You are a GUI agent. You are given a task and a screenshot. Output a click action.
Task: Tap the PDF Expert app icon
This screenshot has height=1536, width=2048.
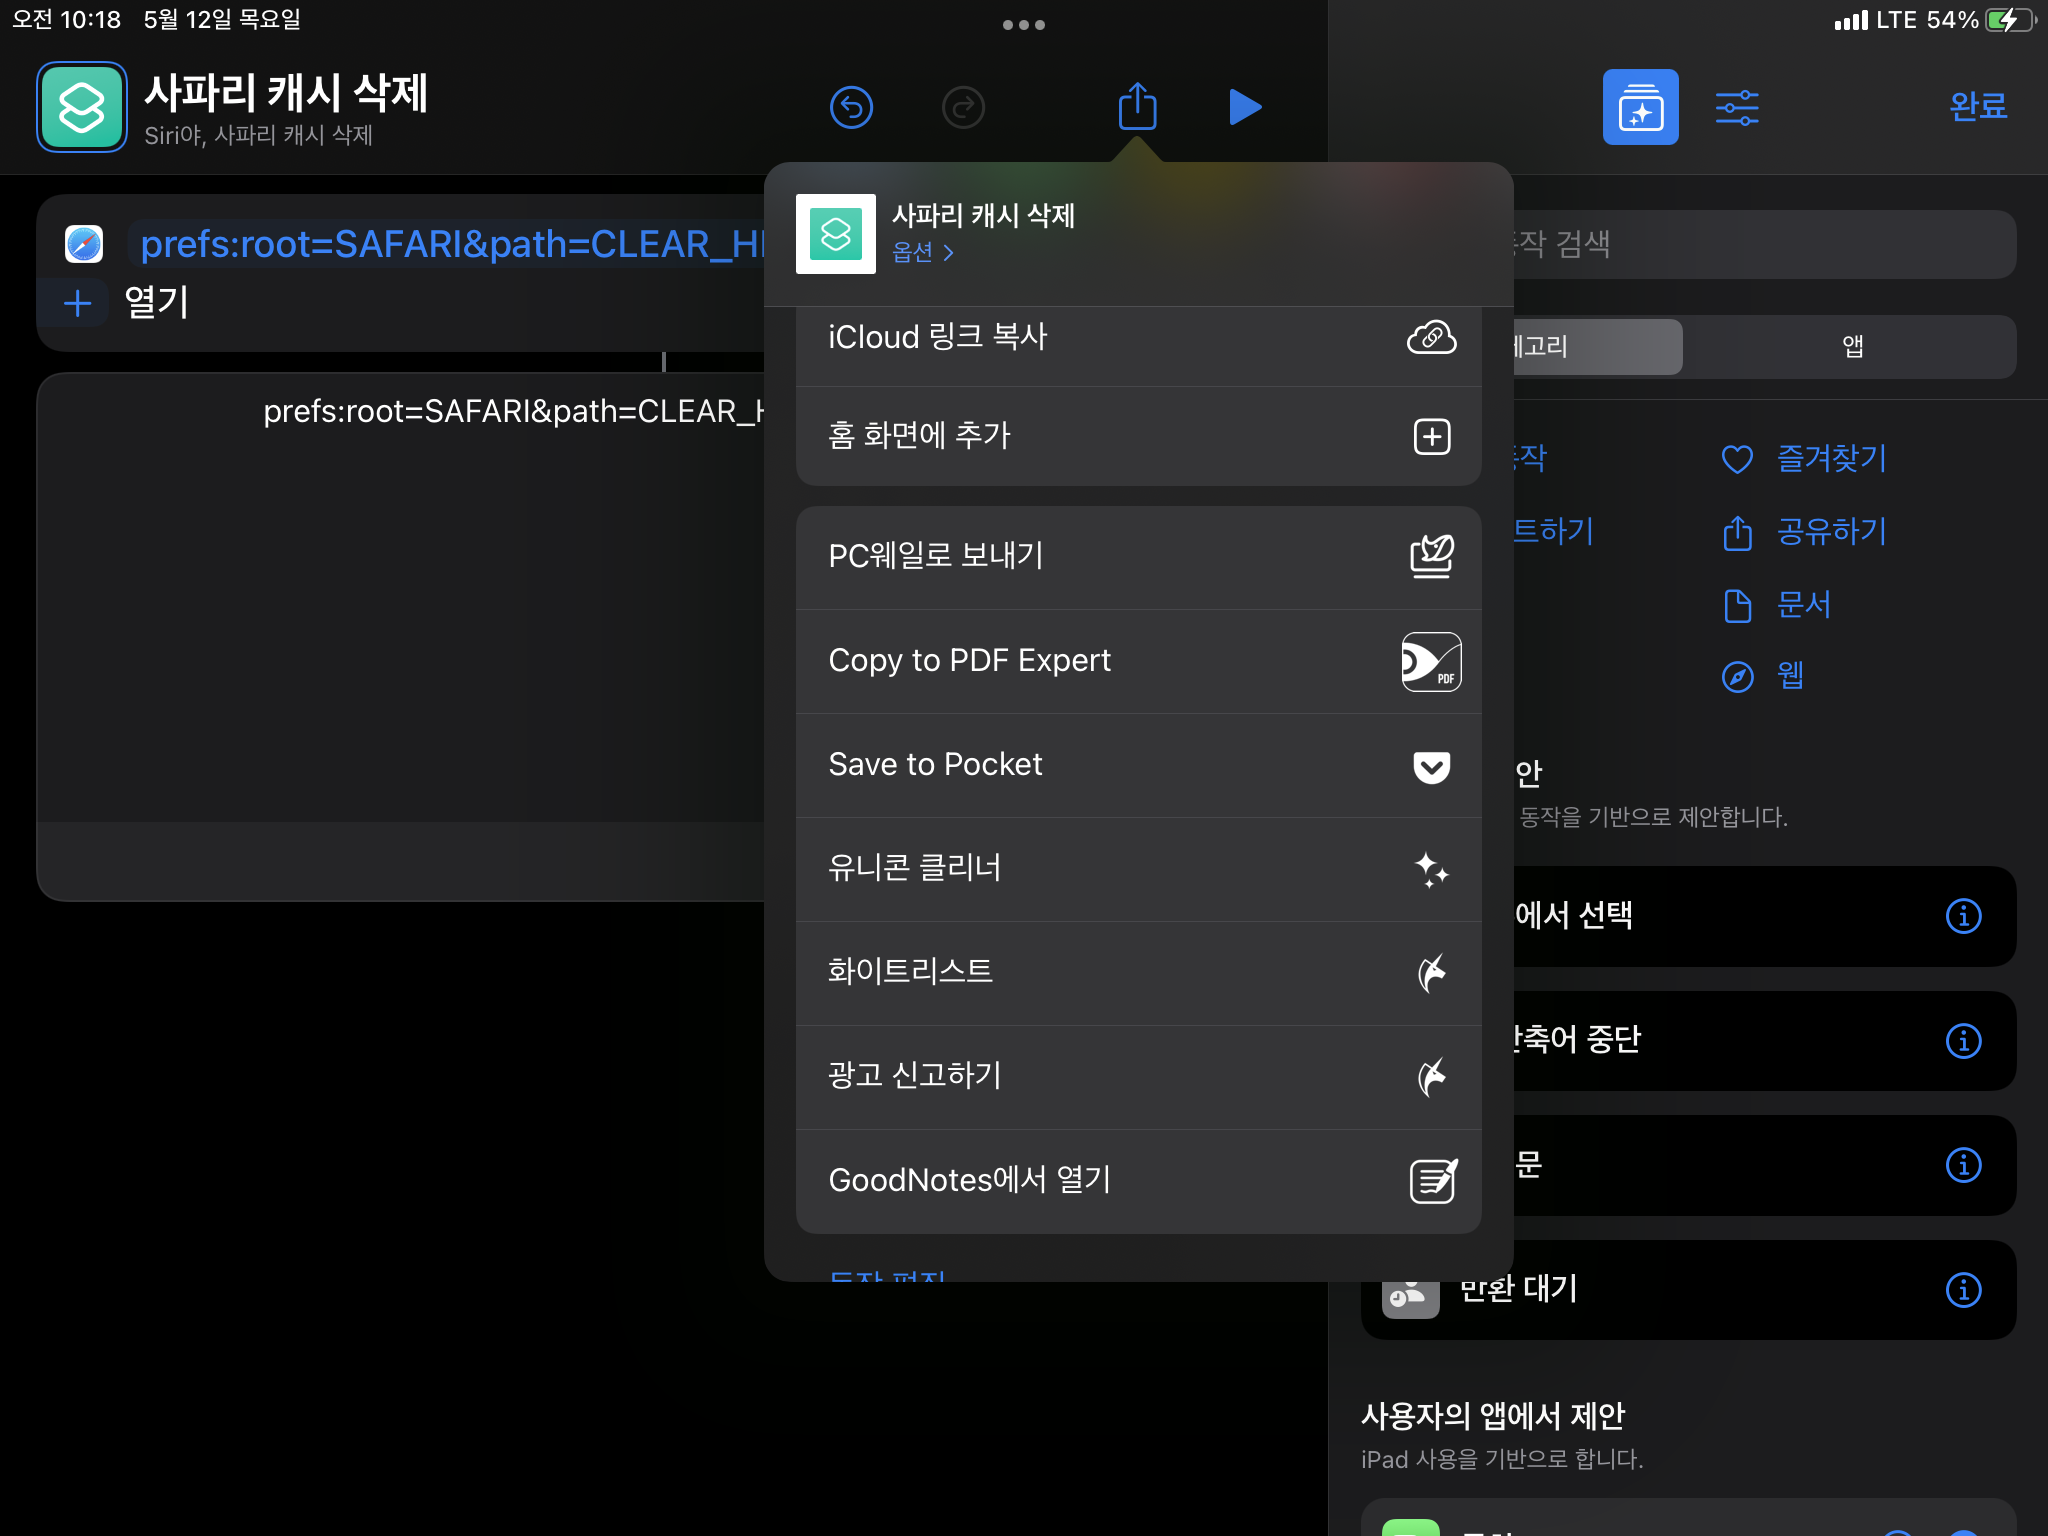pos(1432,662)
